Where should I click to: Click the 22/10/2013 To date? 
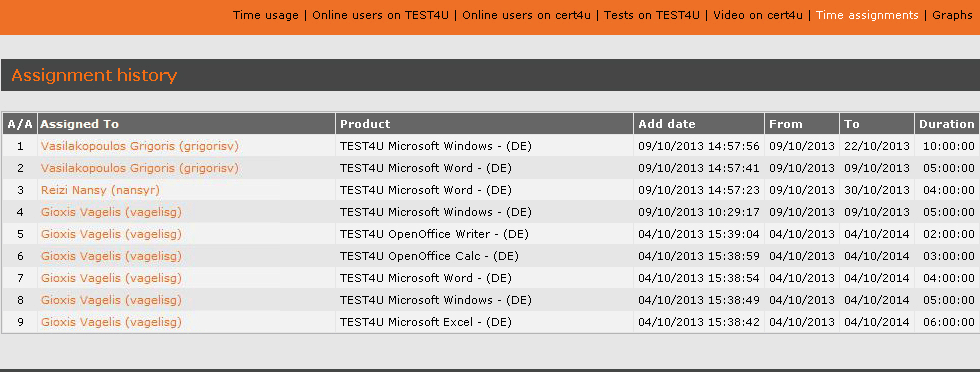(877, 146)
